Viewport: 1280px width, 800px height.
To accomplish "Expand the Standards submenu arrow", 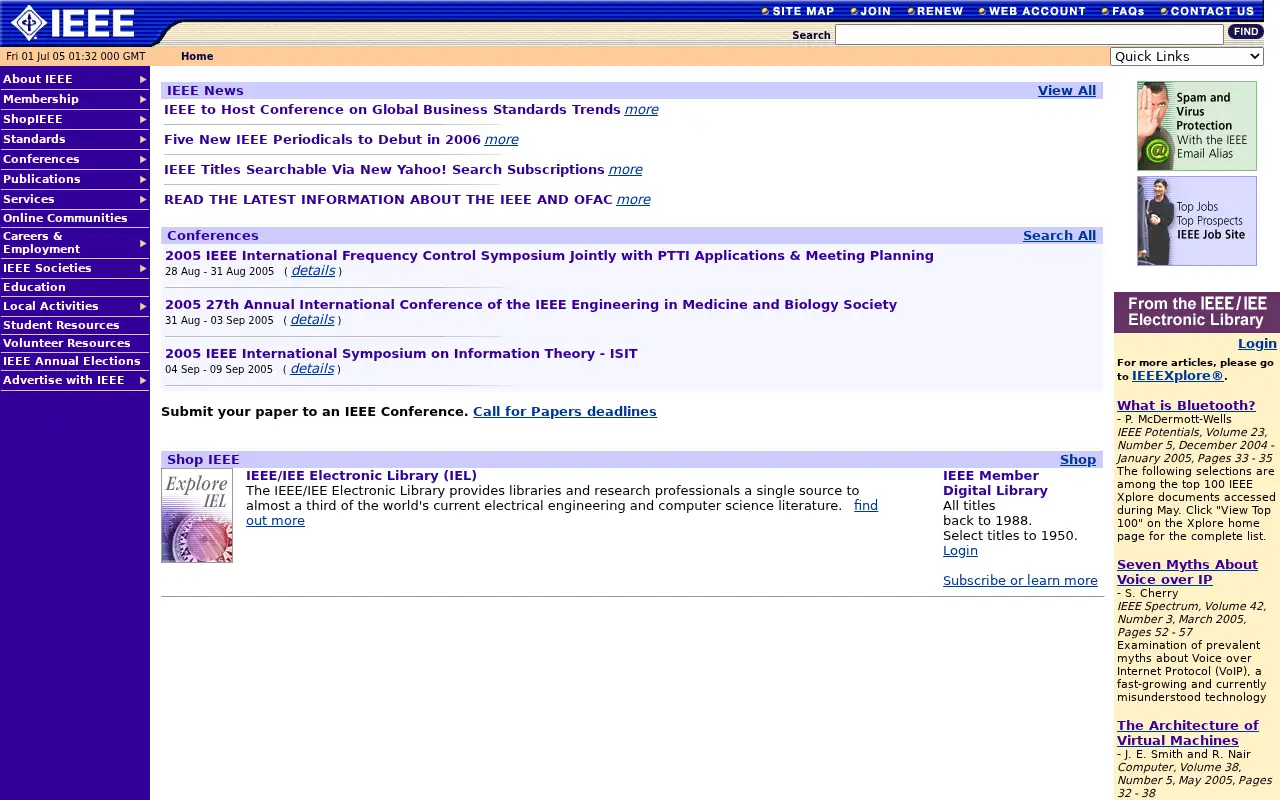I will coord(143,139).
